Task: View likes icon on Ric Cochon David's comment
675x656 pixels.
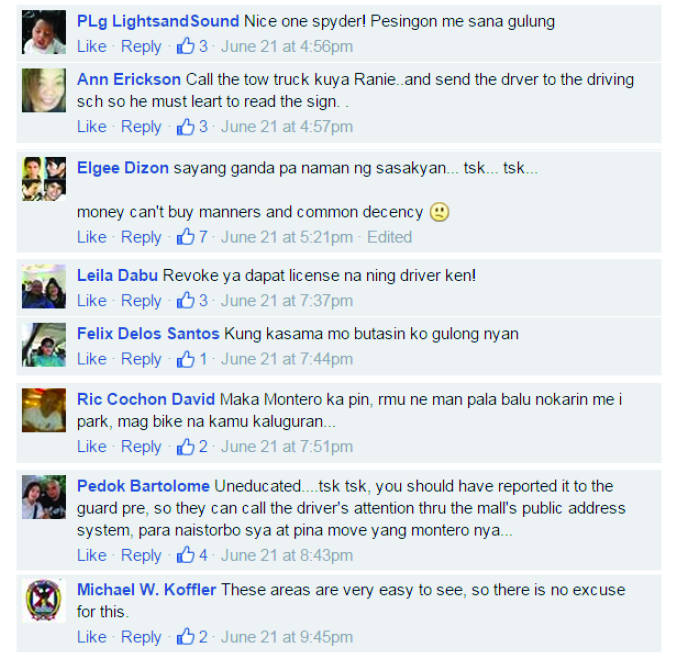Action: point(186,446)
